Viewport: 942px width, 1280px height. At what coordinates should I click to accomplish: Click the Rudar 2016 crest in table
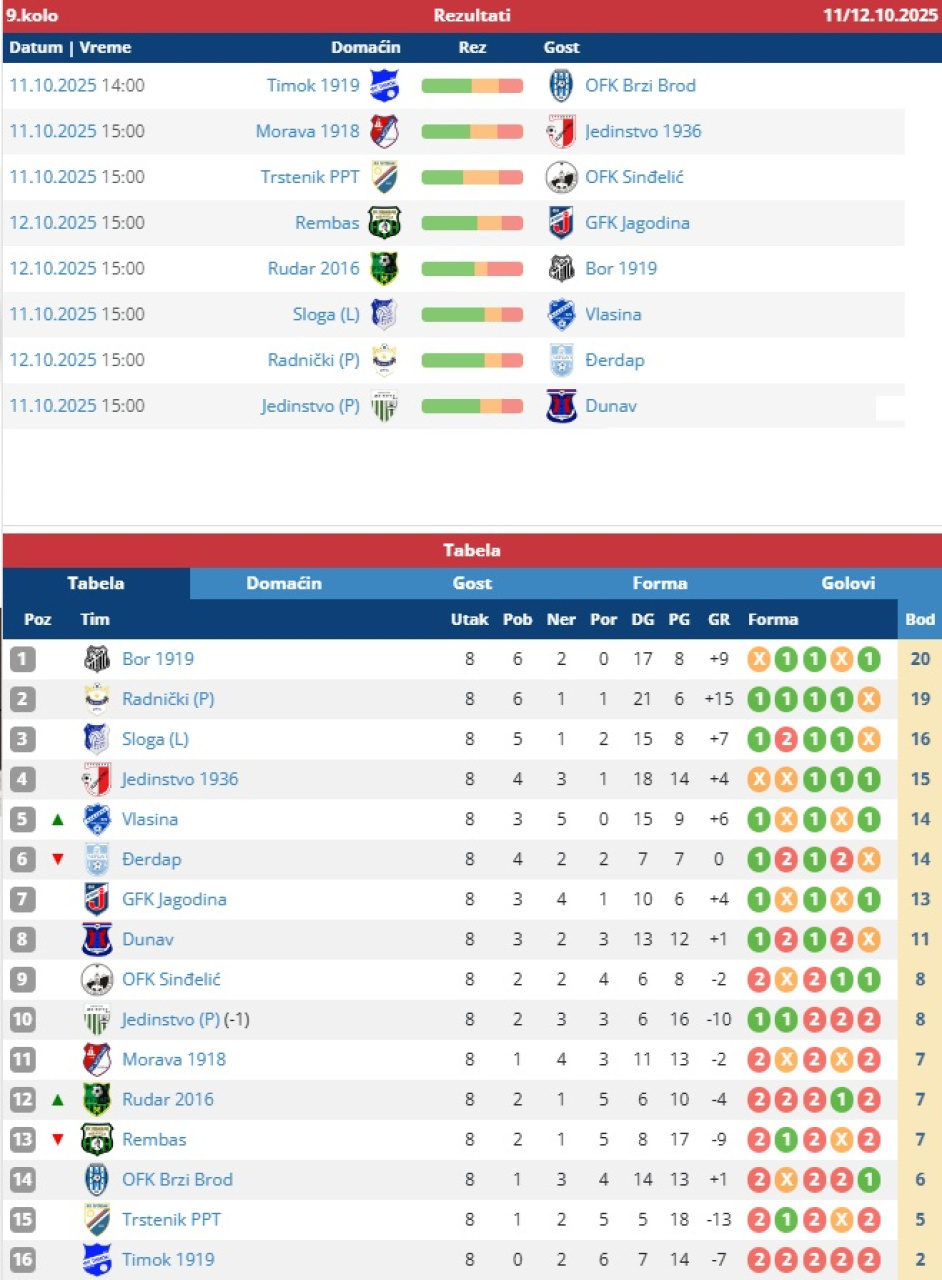tap(96, 1099)
